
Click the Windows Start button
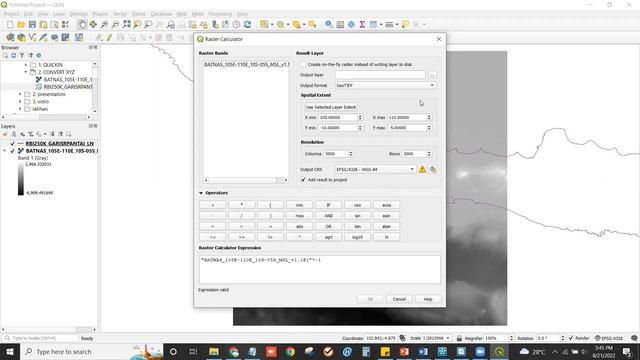pos(10,351)
